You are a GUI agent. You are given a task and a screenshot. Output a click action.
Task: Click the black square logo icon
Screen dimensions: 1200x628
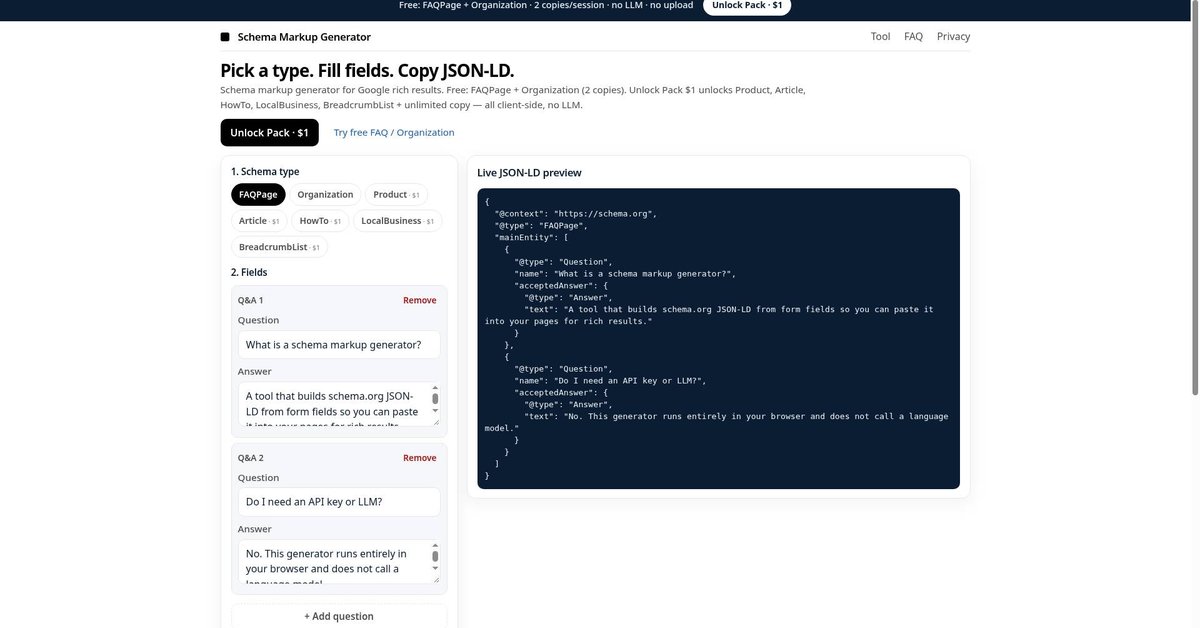225,37
